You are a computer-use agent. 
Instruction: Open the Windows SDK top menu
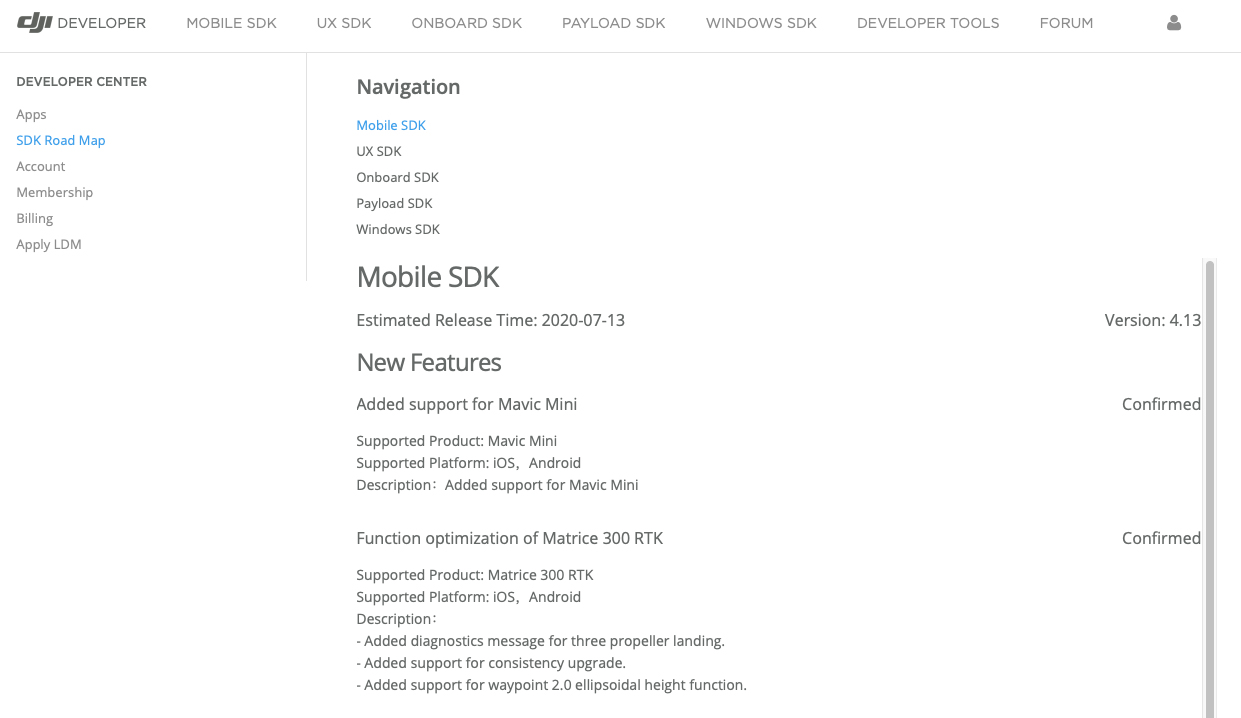(761, 23)
